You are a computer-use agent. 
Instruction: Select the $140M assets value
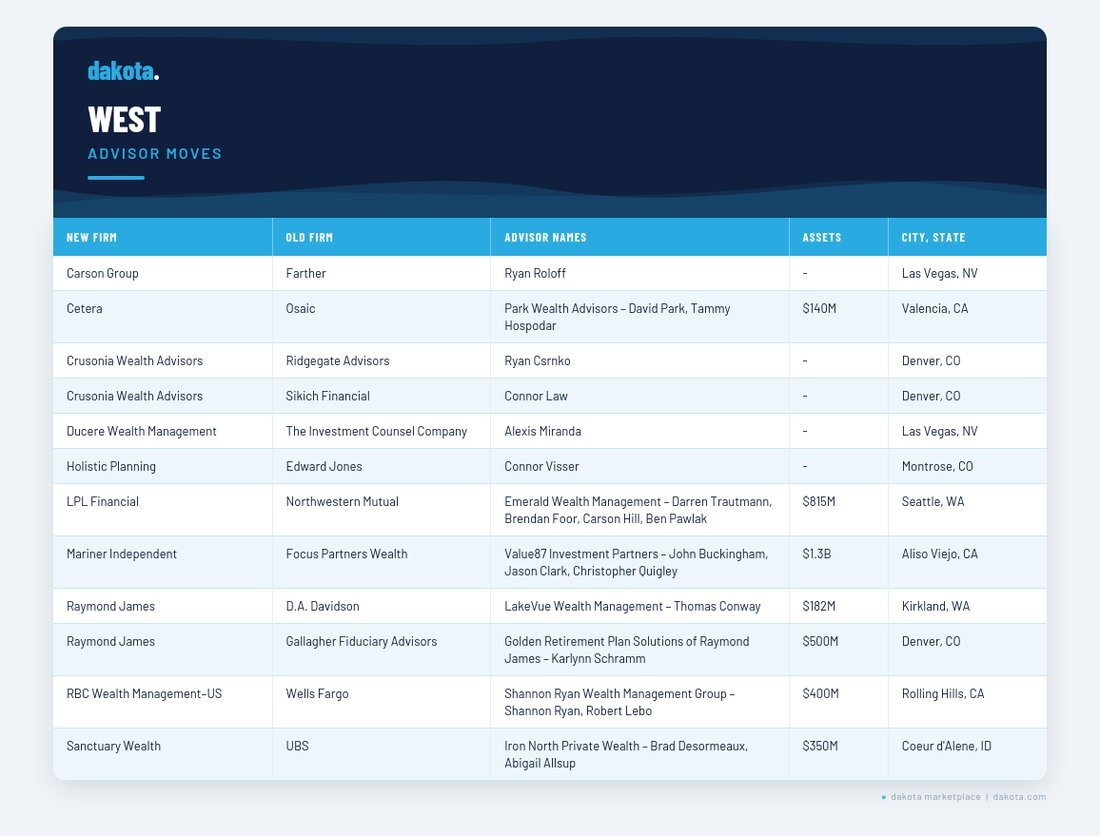coord(819,309)
